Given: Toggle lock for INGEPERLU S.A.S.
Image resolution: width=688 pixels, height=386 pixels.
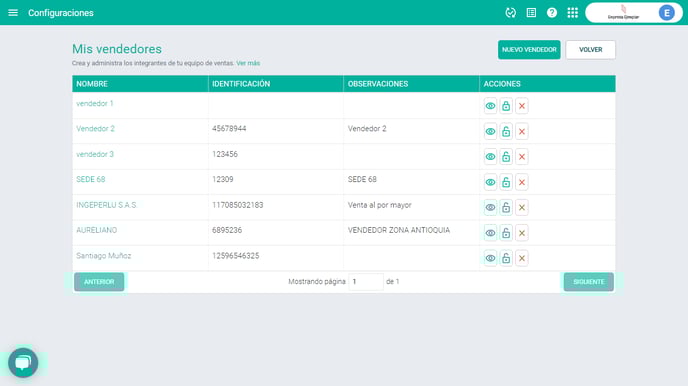Looking at the screenshot, I should click(506, 207).
